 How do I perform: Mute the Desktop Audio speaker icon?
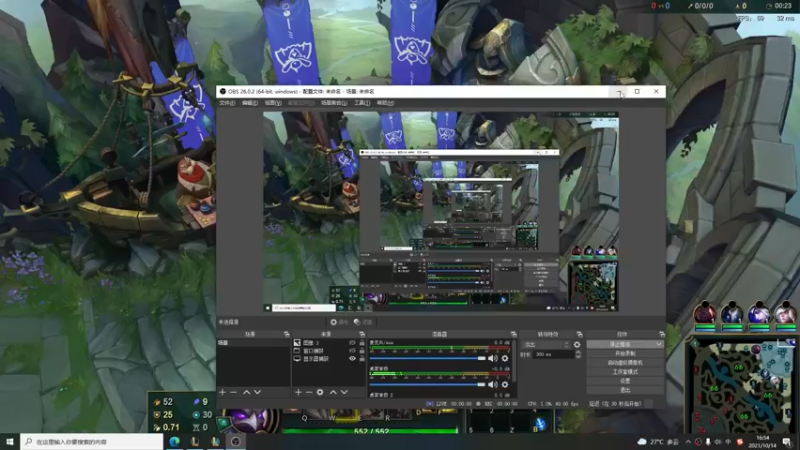point(492,385)
